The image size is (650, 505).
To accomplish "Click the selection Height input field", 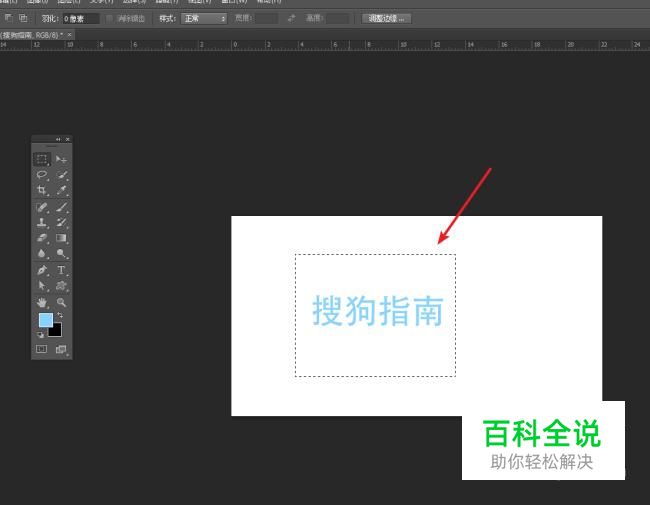I will [337, 19].
